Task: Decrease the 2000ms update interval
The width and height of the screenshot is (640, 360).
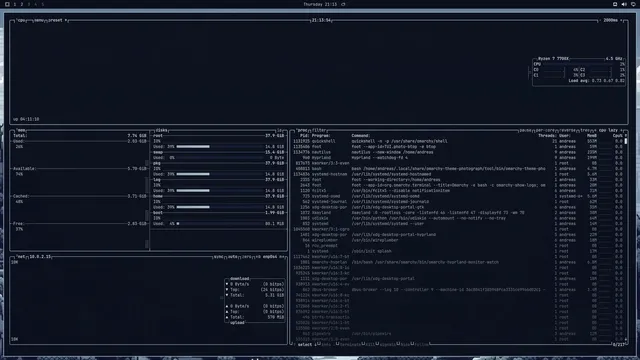Action: point(601,20)
